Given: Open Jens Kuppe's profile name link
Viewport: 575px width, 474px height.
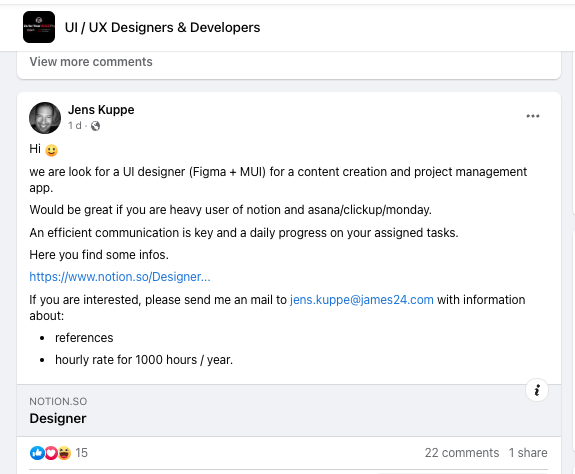Looking at the screenshot, I should (101, 110).
